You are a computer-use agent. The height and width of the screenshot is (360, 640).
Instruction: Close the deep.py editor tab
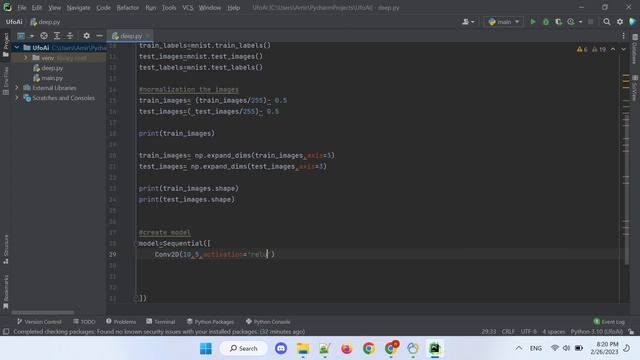[148, 36]
